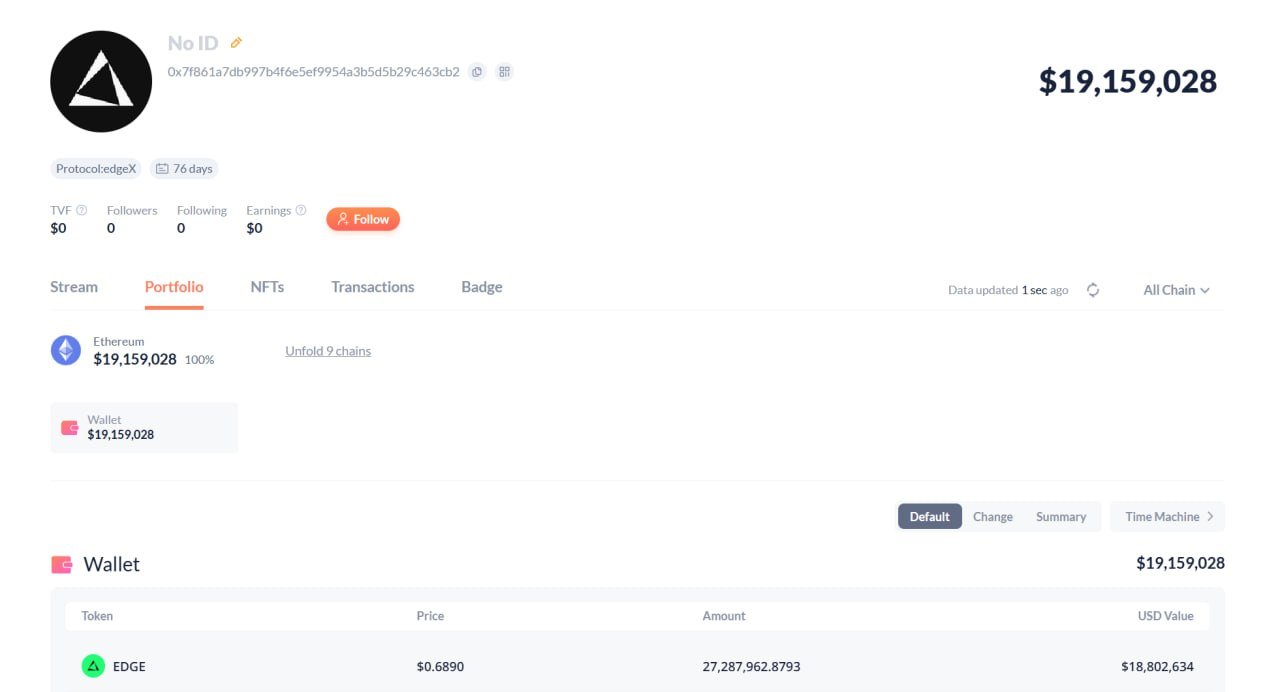Follow this address
The width and height of the screenshot is (1280, 692).
[x=363, y=219]
